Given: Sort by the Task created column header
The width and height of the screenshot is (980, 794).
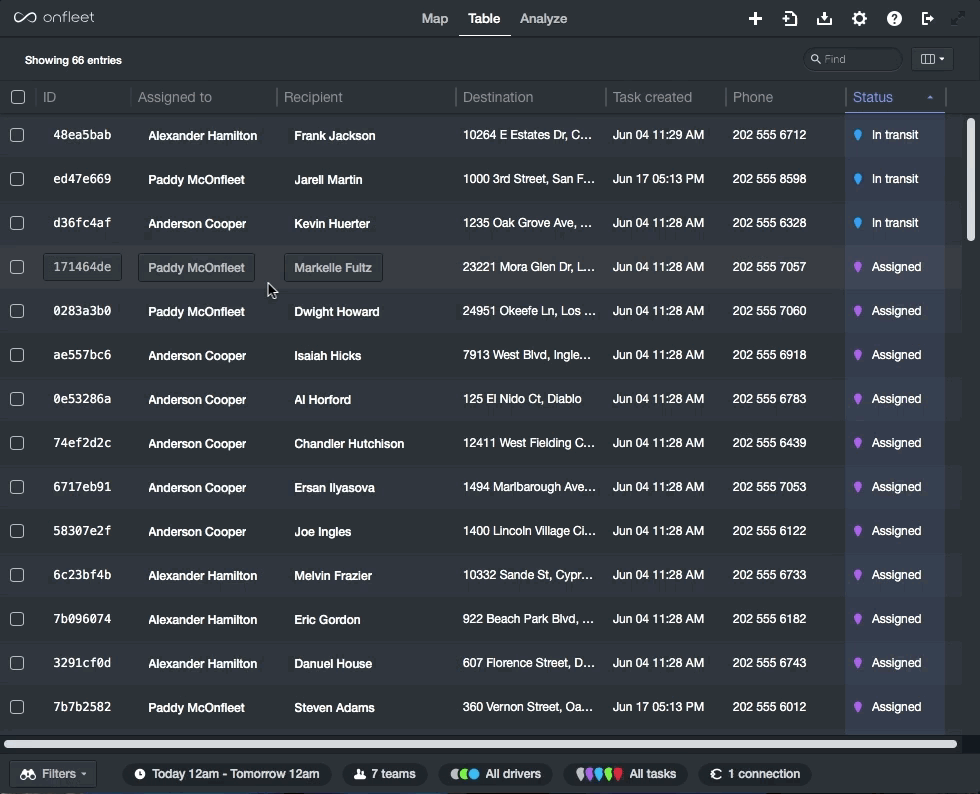Looking at the screenshot, I should click(x=652, y=97).
